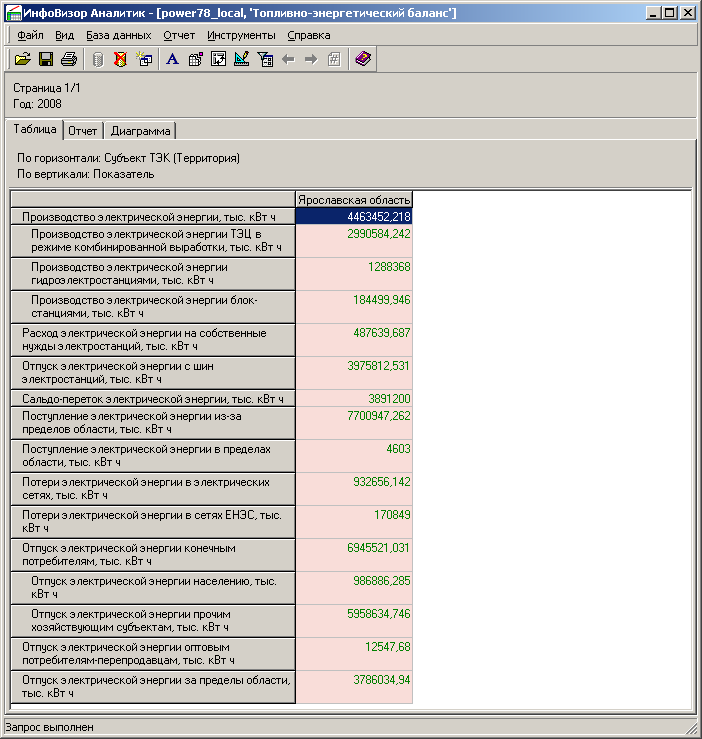Click the Год: 2008 label
Screen dimensions: 702x739
pos(37,104)
